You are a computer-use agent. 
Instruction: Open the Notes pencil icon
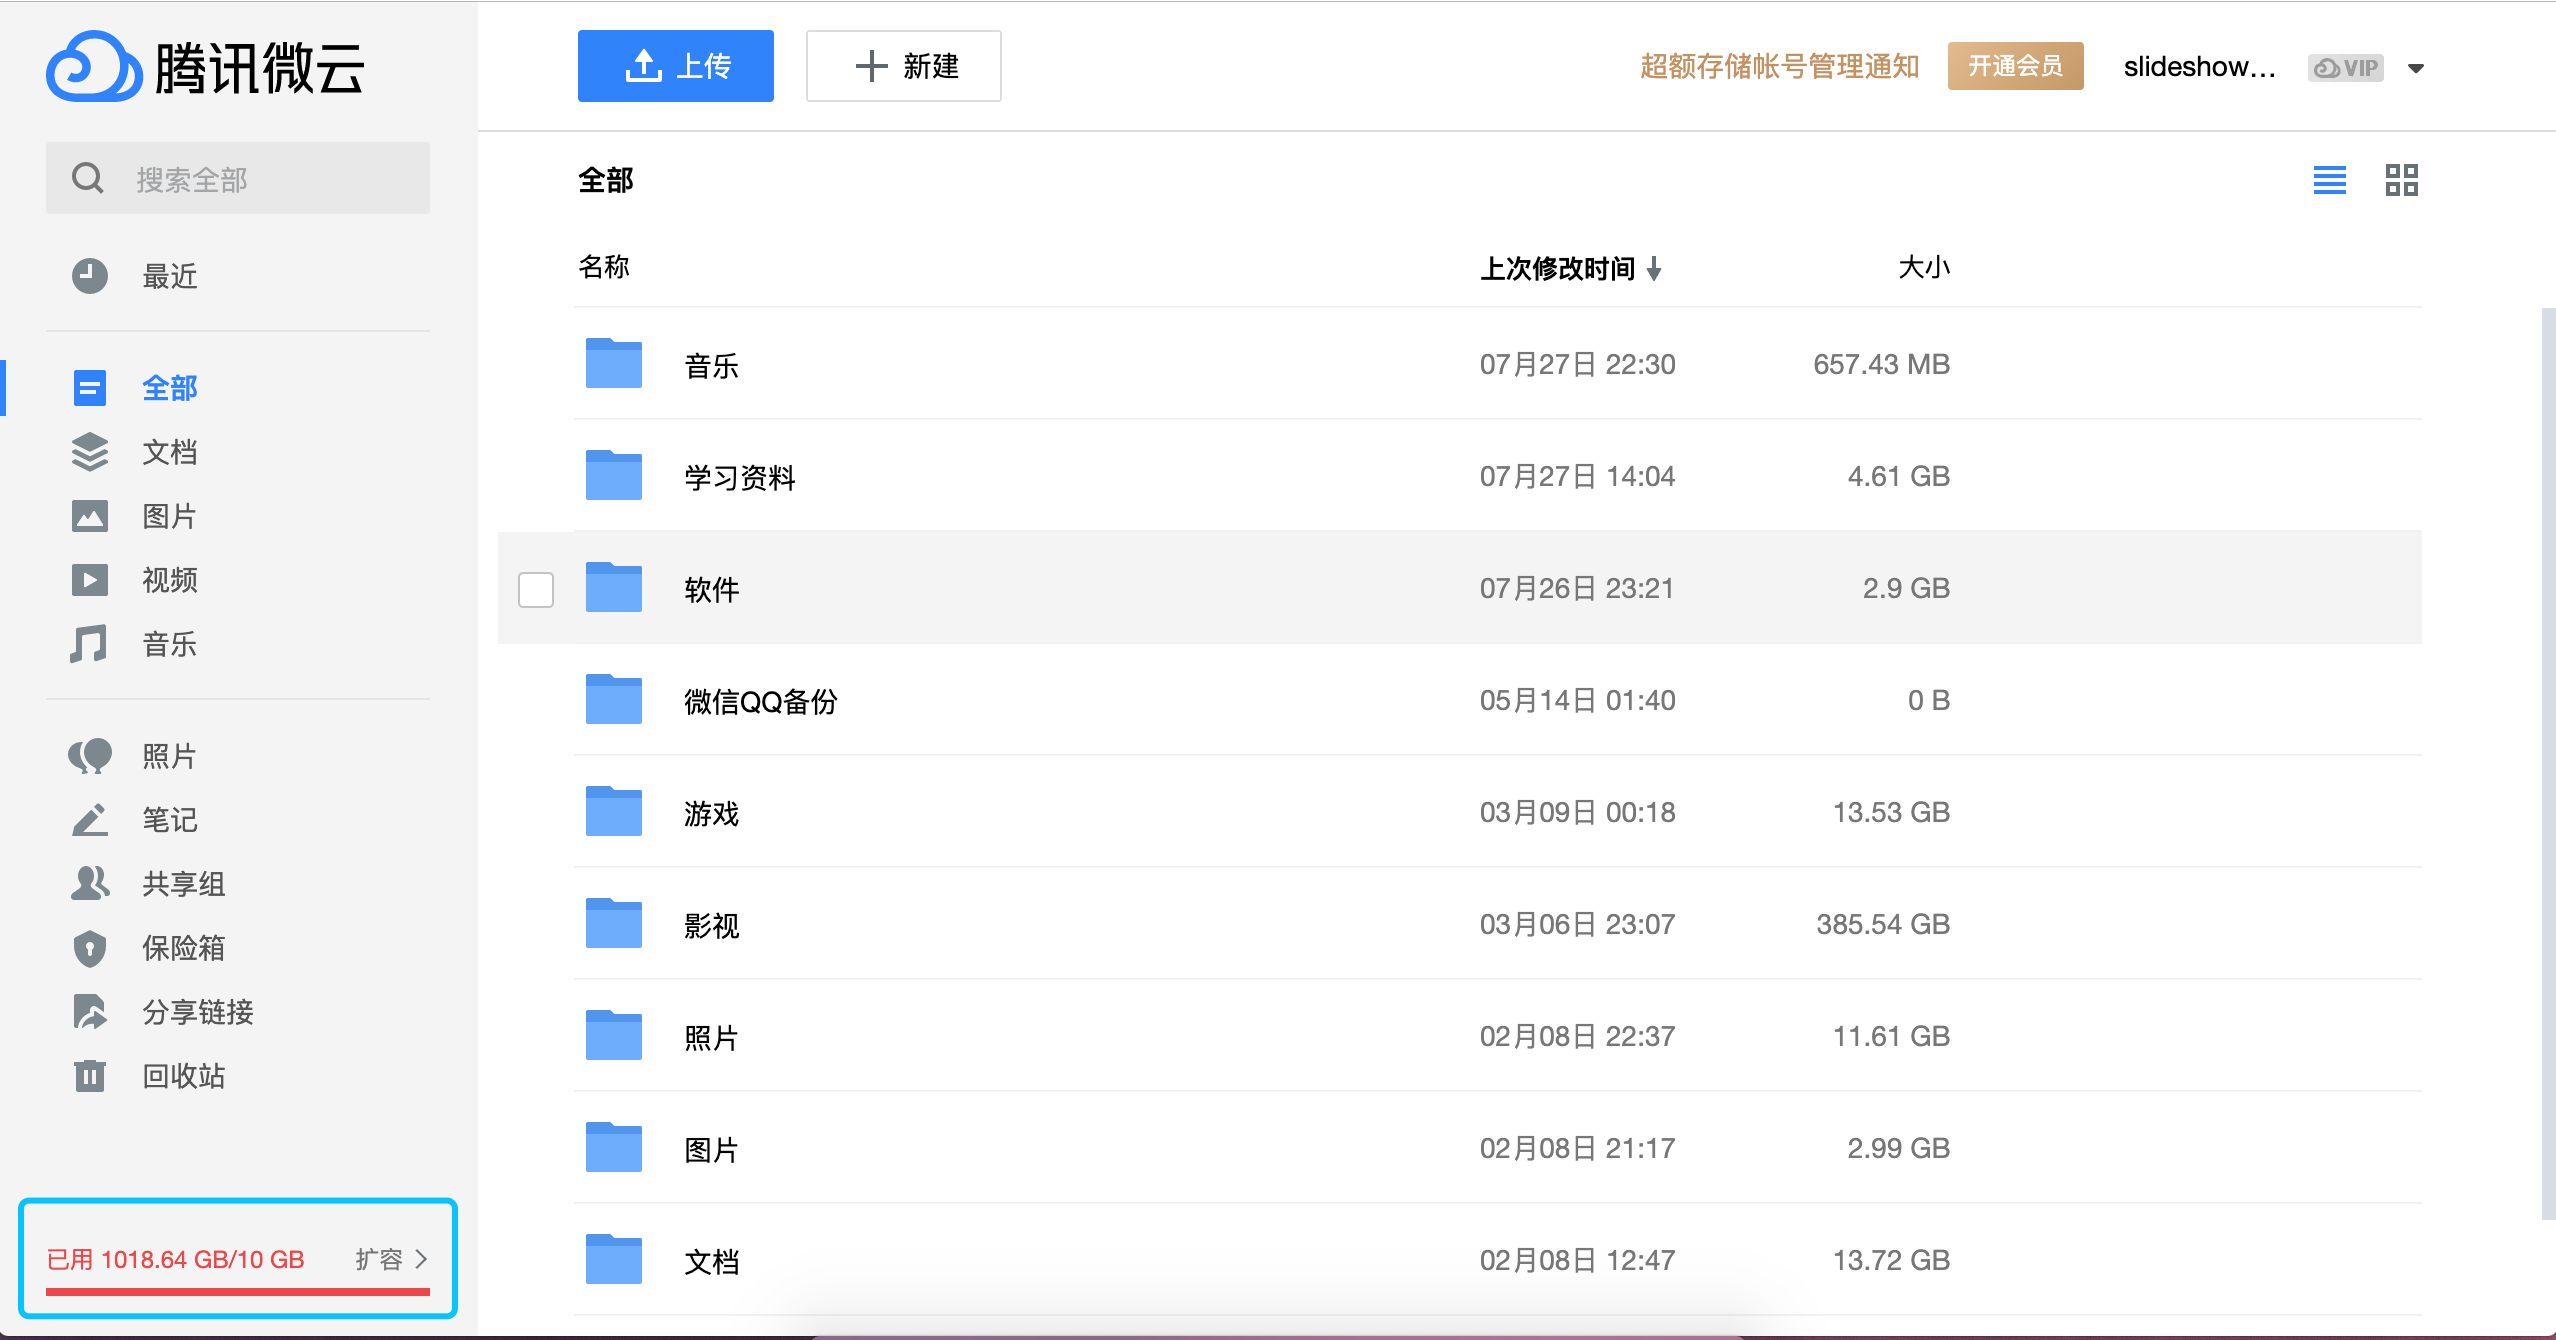pyautogui.click(x=90, y=820)
